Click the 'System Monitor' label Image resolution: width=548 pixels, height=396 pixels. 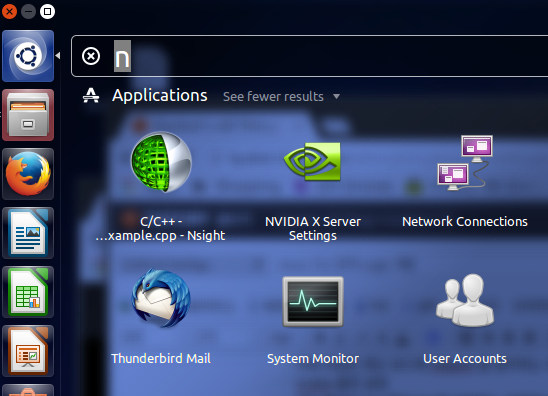tap(313, 359)
